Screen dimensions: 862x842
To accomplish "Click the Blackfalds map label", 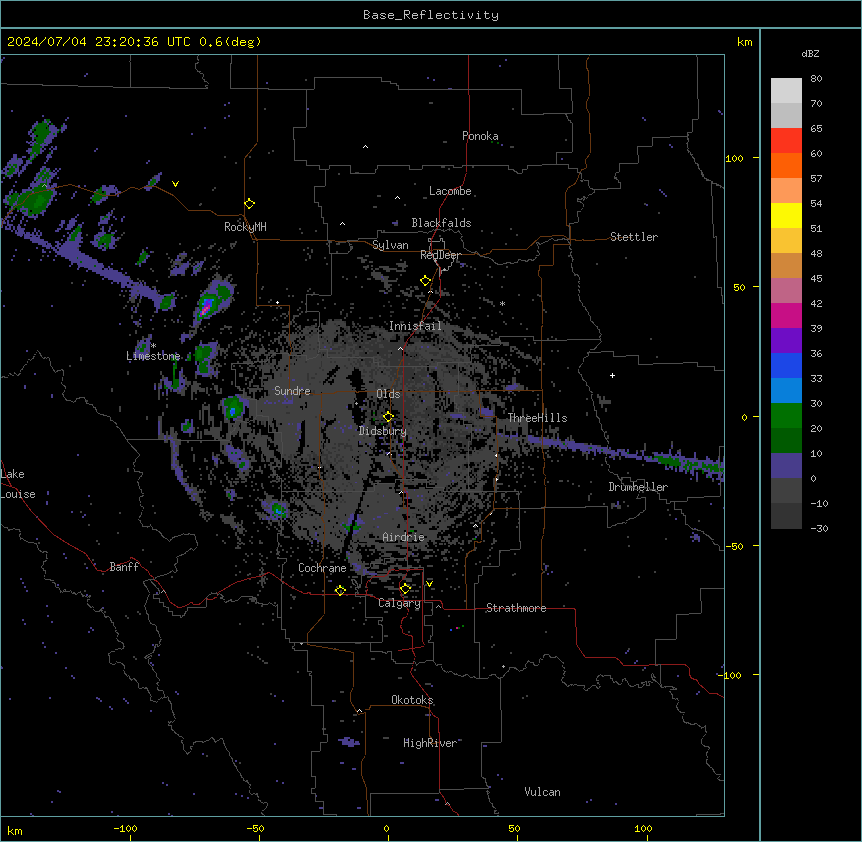I will pyautogui.click(x=441, y=223).
